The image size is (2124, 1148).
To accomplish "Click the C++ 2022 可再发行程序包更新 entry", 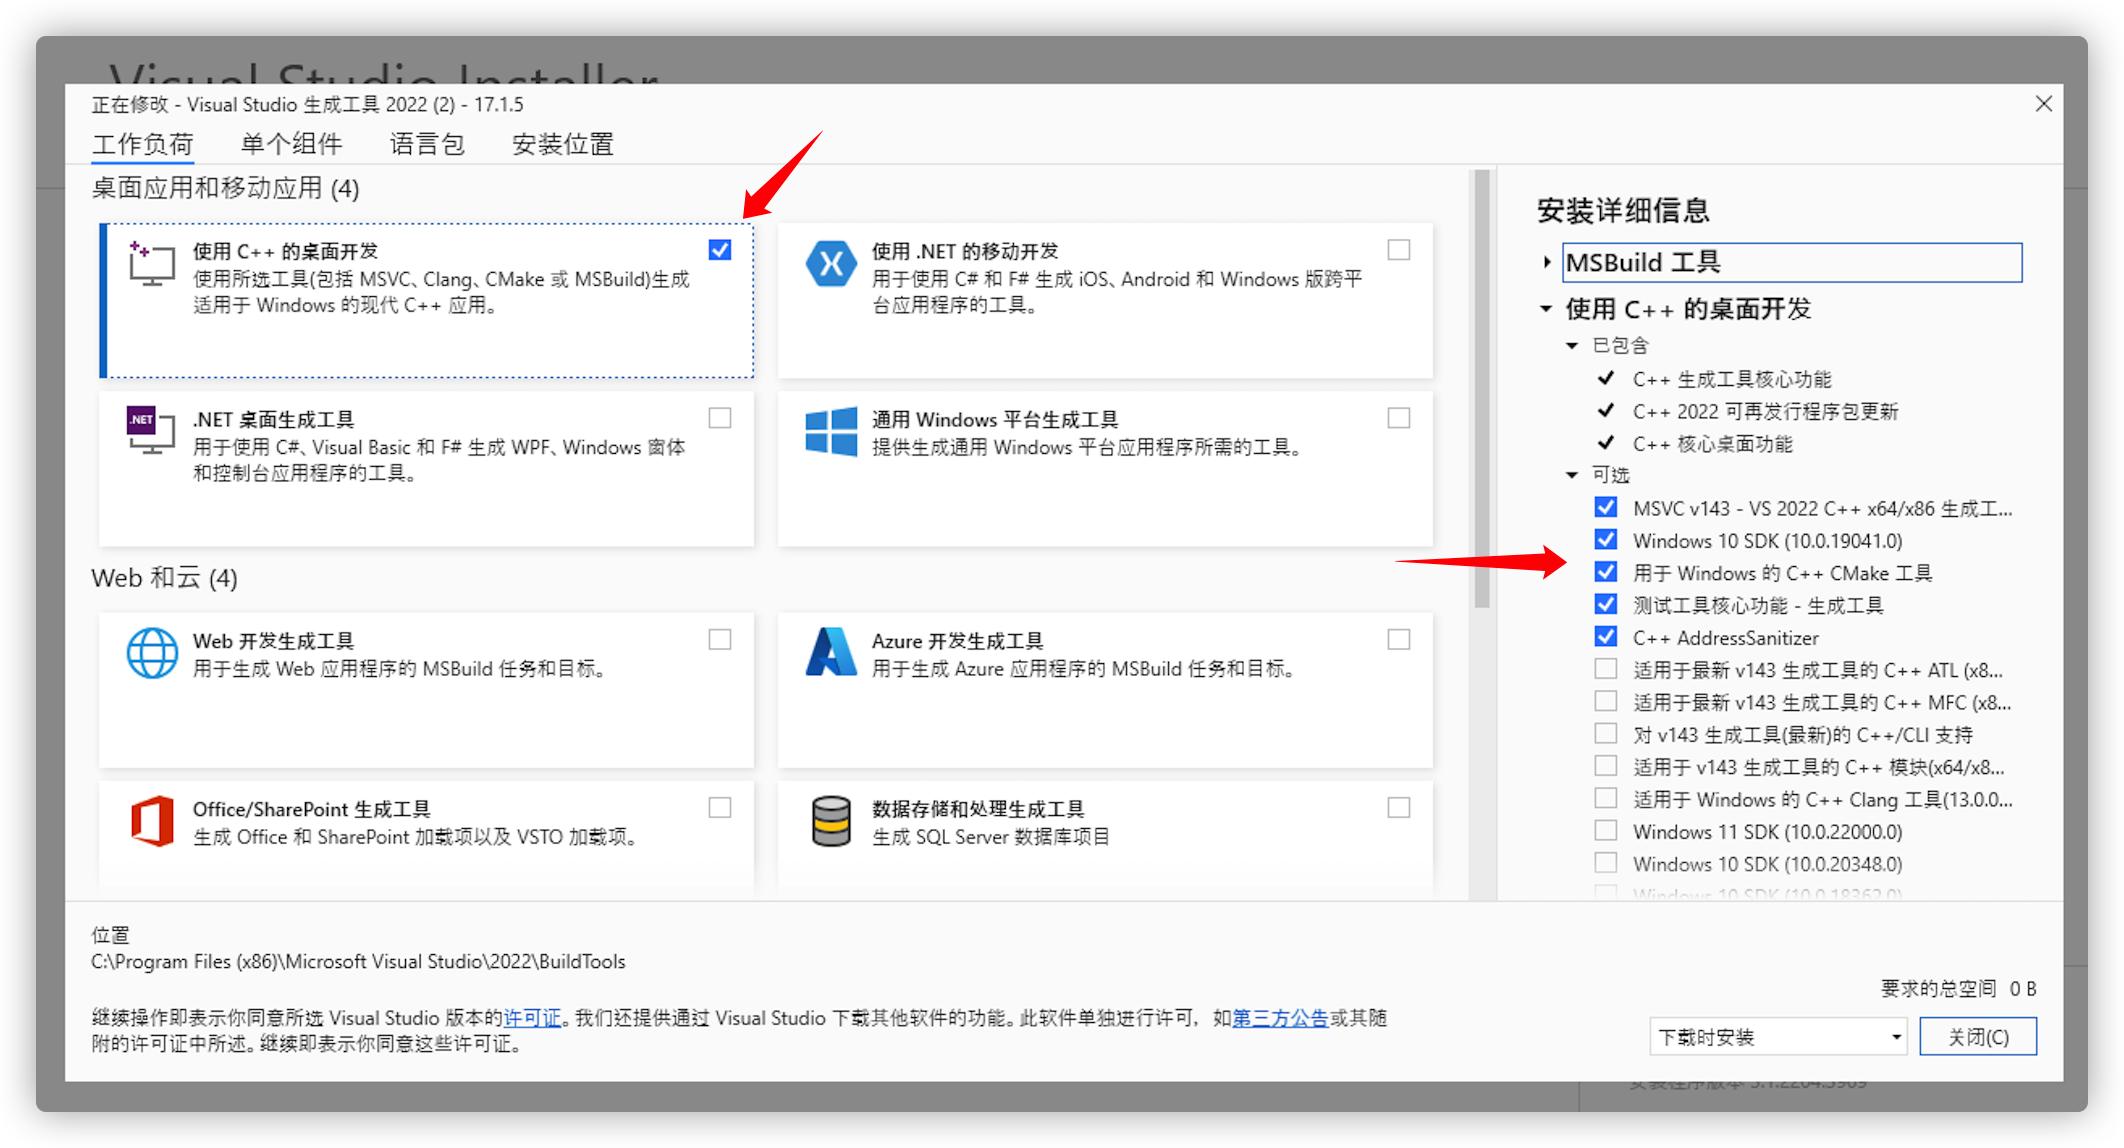I will tap(1765, 411).
